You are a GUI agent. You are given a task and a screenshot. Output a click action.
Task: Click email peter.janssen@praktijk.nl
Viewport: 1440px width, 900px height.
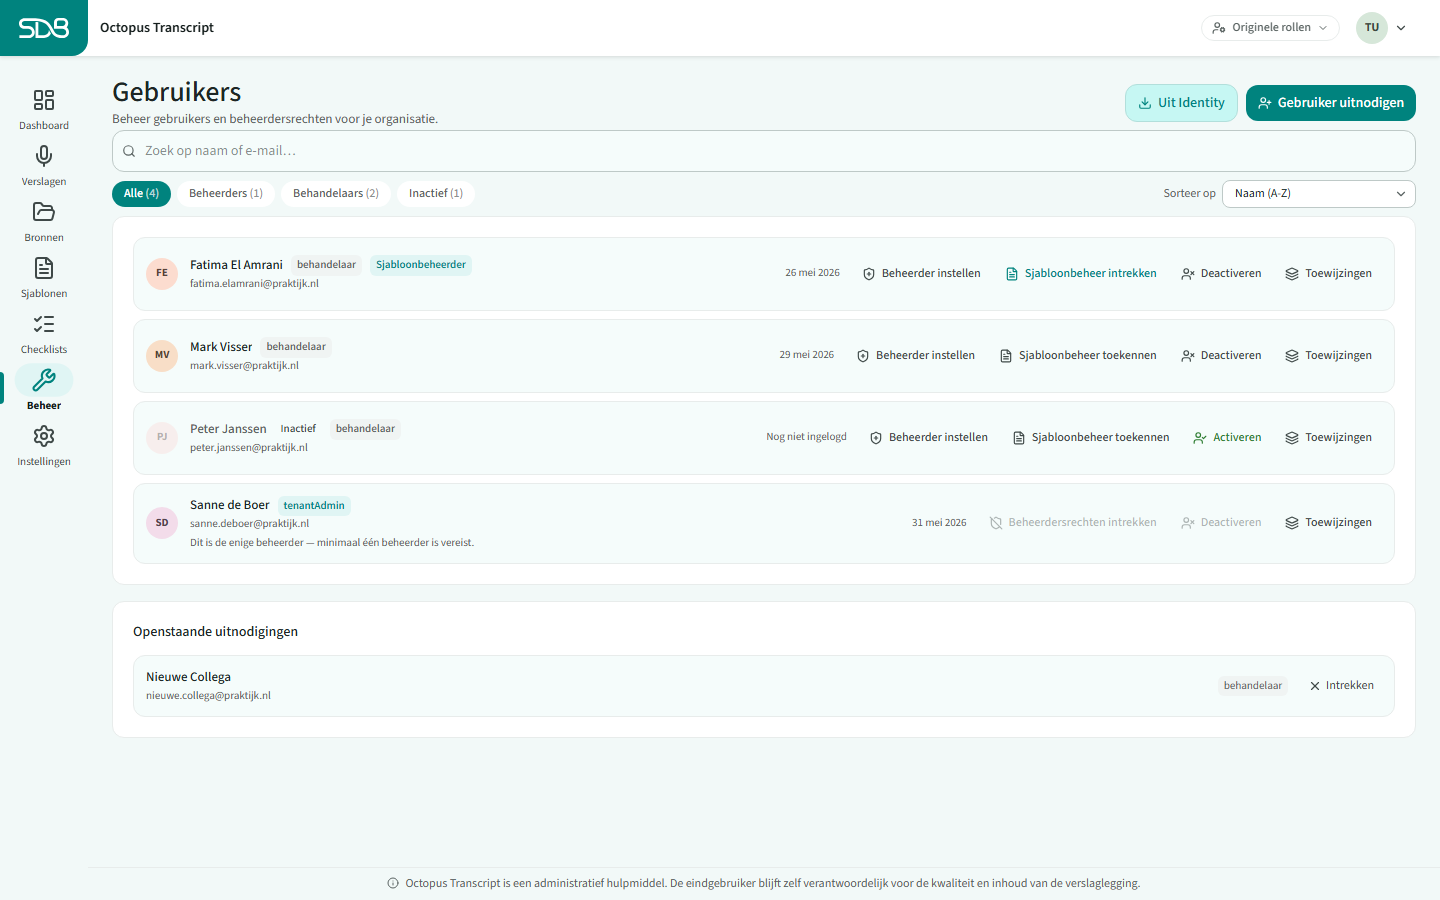[x=249, y=448]
